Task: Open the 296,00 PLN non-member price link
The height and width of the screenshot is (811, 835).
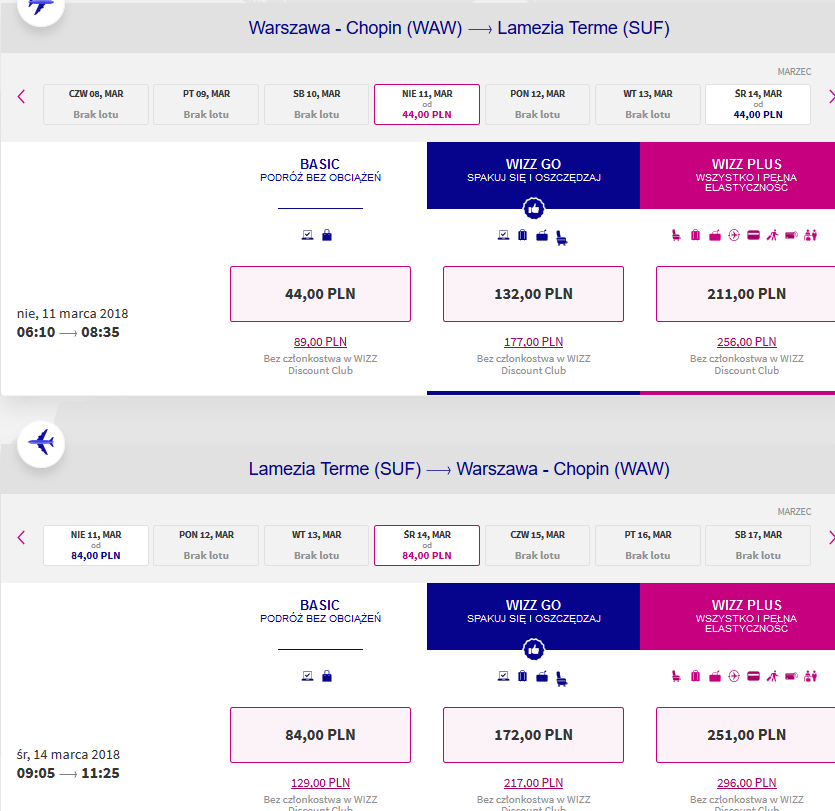Action: (747, 783)
